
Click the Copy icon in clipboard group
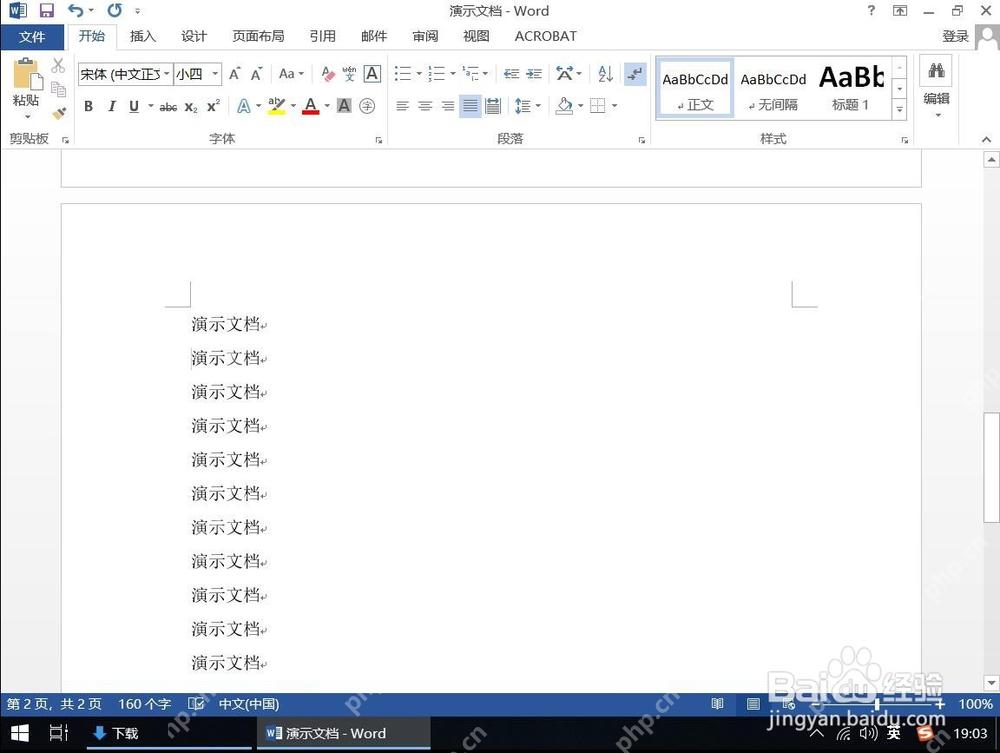coord(58,89)
